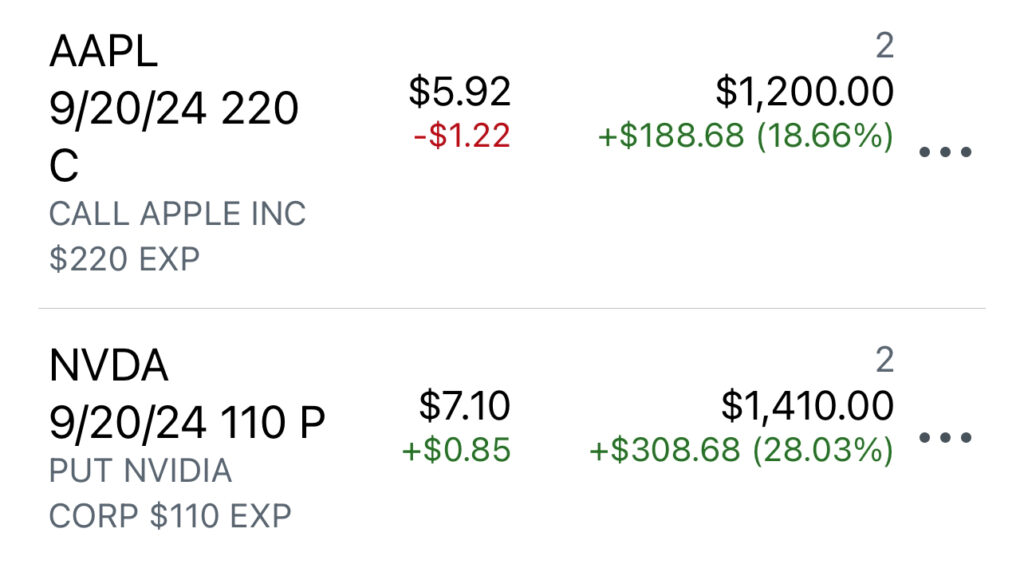The image size is (1024, 564).
Task: Select the NVDA ticker symbol
Action: pos(108,366)
